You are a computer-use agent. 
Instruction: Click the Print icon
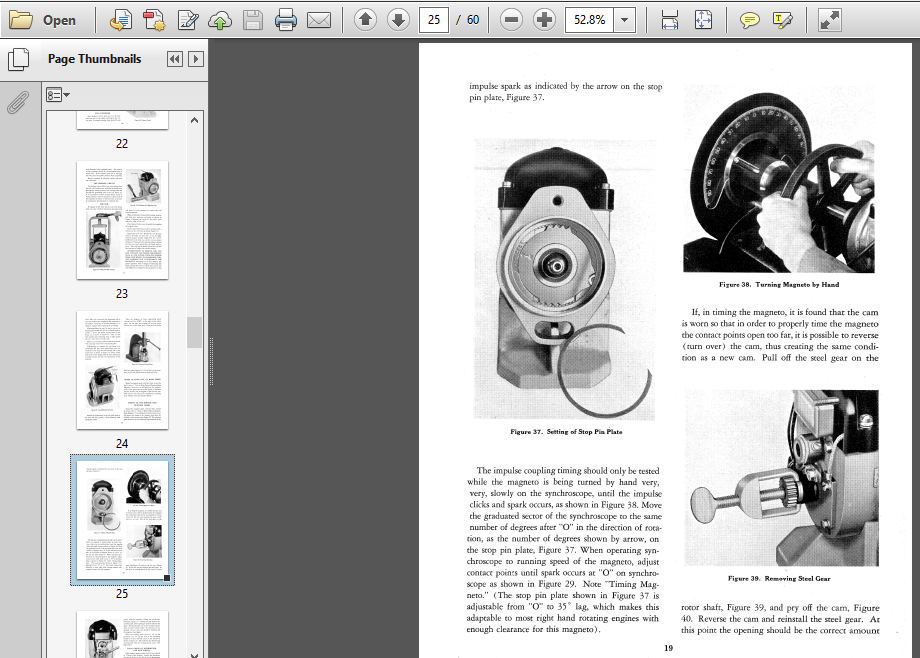[286, 20]
